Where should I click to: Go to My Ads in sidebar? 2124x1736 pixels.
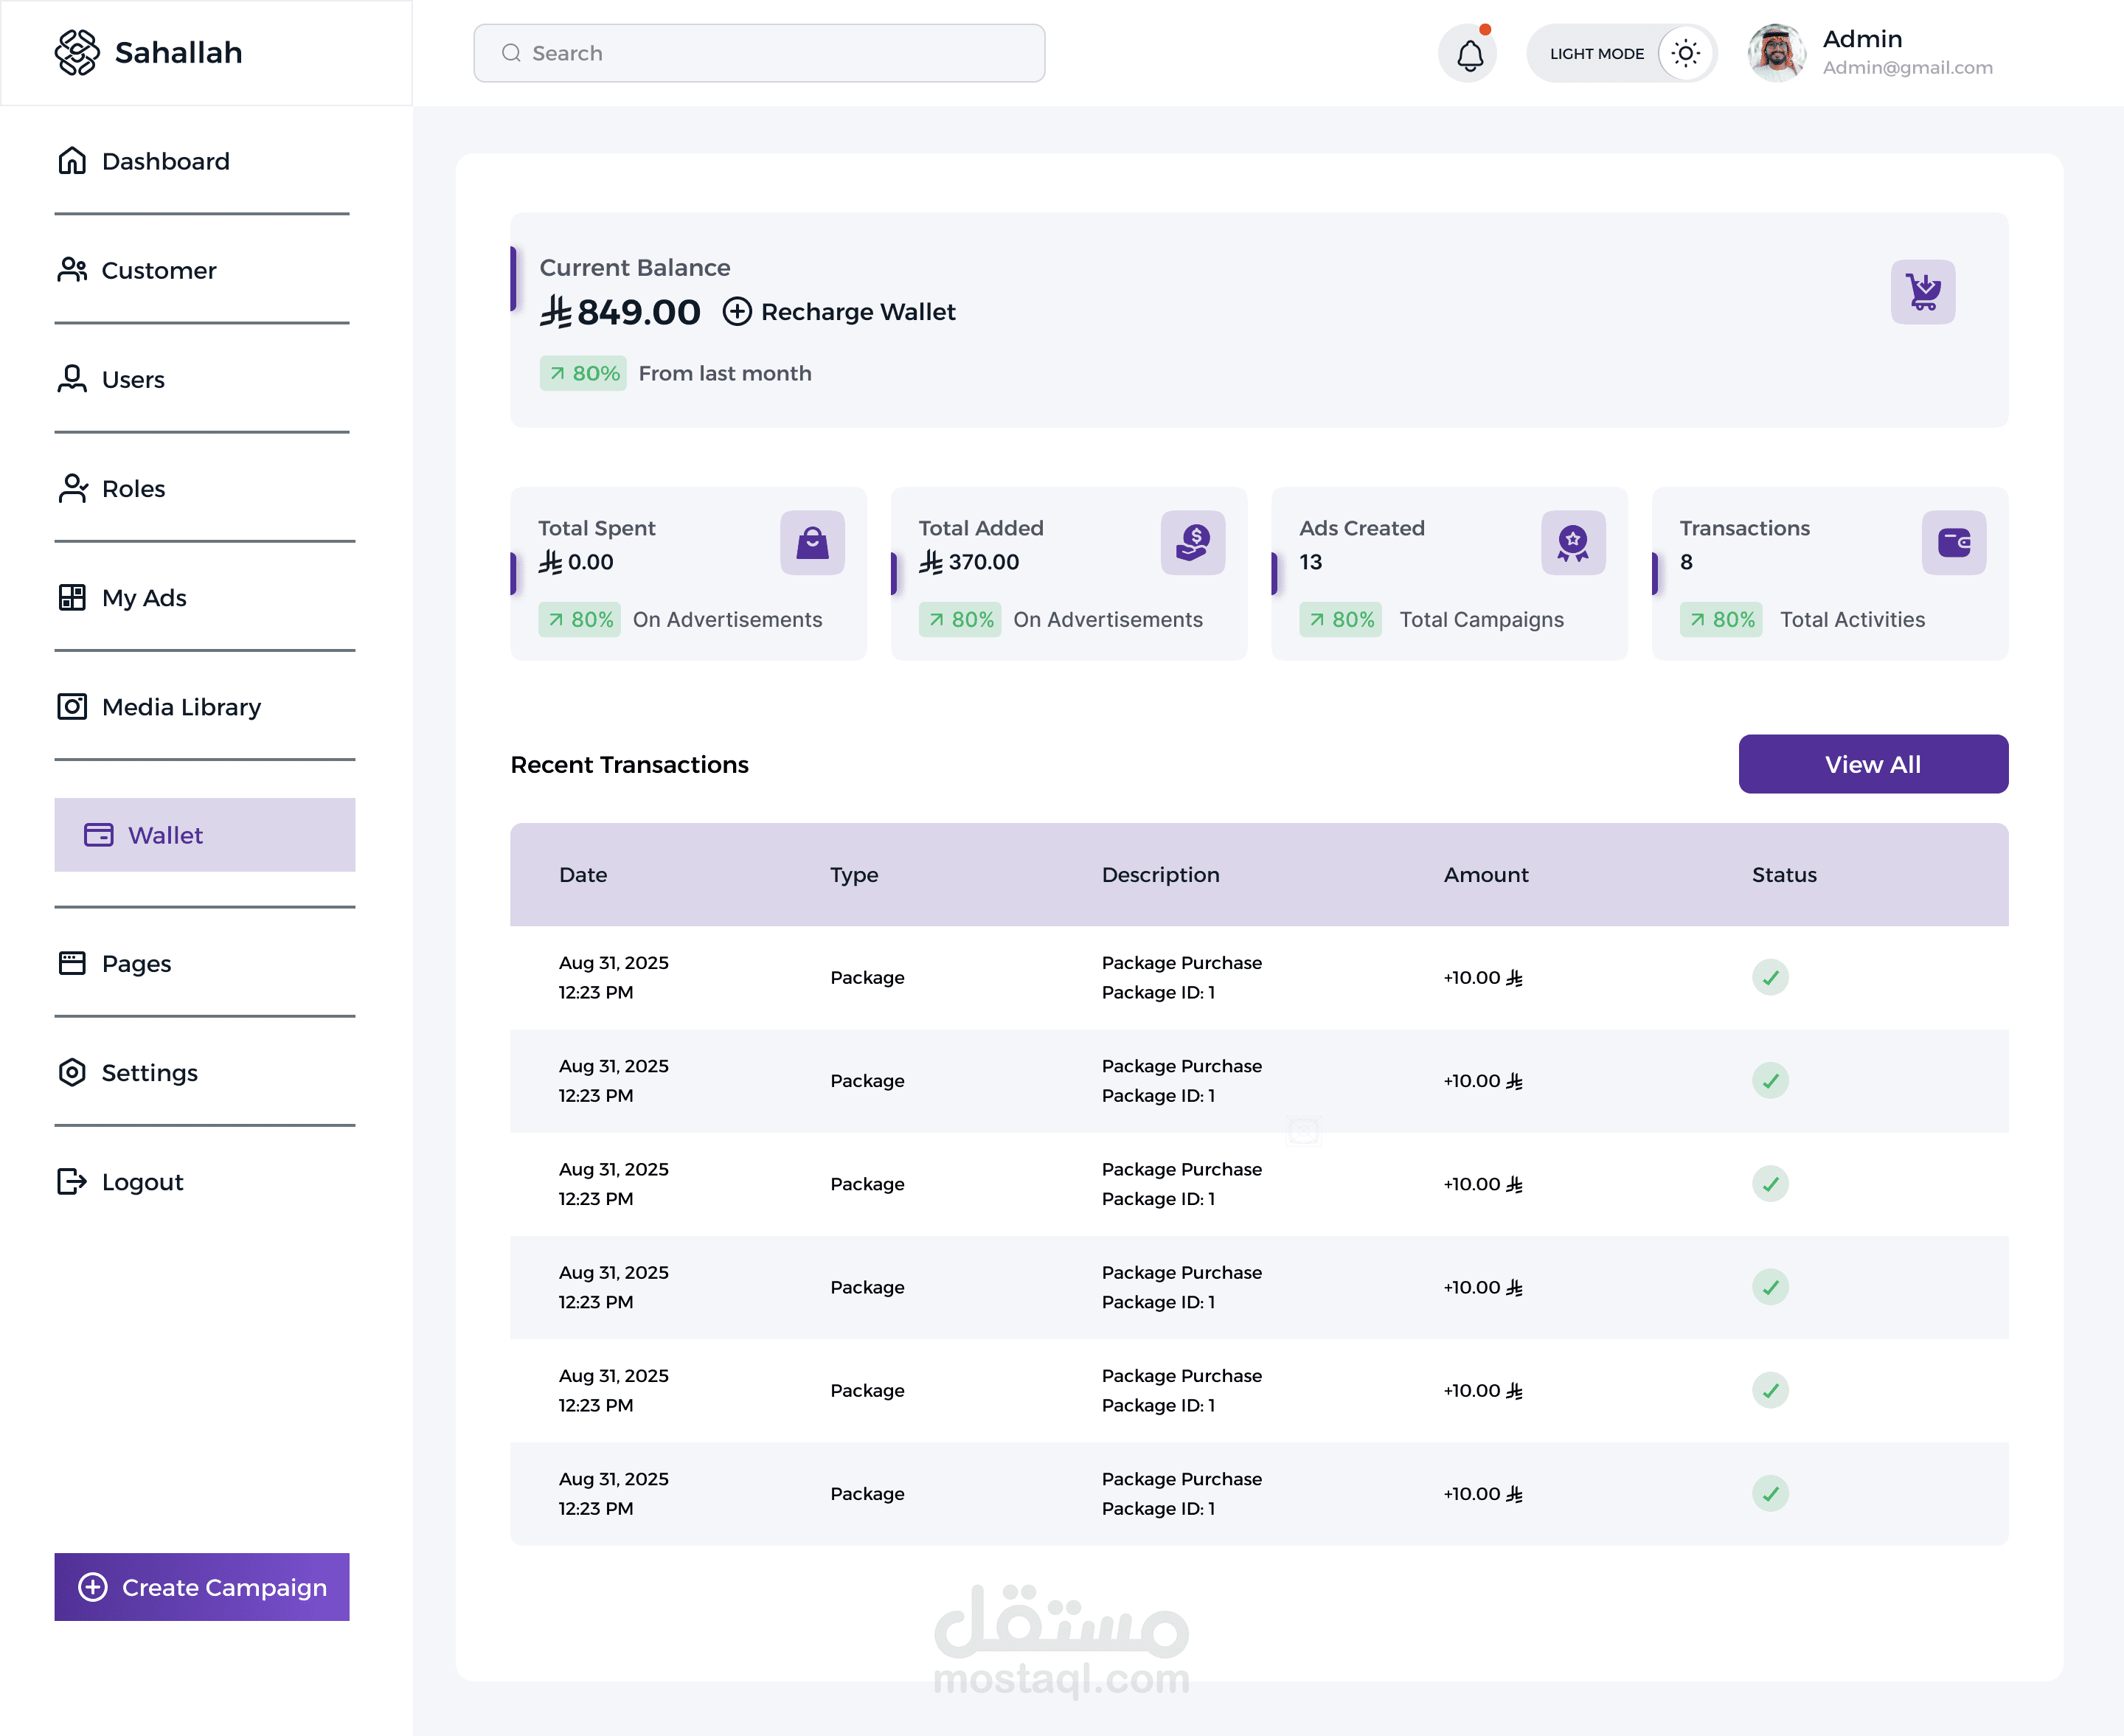[144, 598]
